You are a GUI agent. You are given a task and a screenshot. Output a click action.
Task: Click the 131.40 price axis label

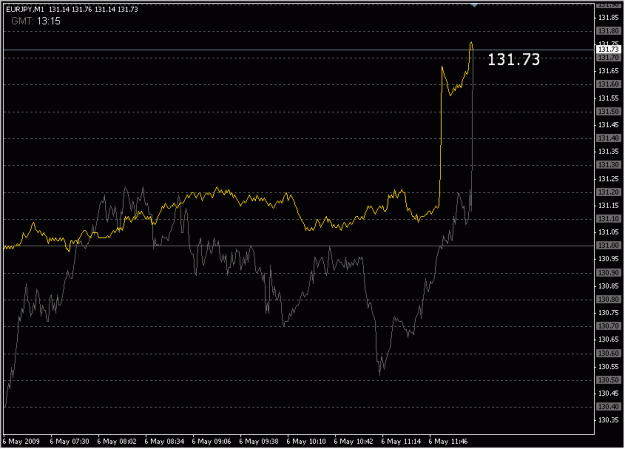click(x=609, y=138)
